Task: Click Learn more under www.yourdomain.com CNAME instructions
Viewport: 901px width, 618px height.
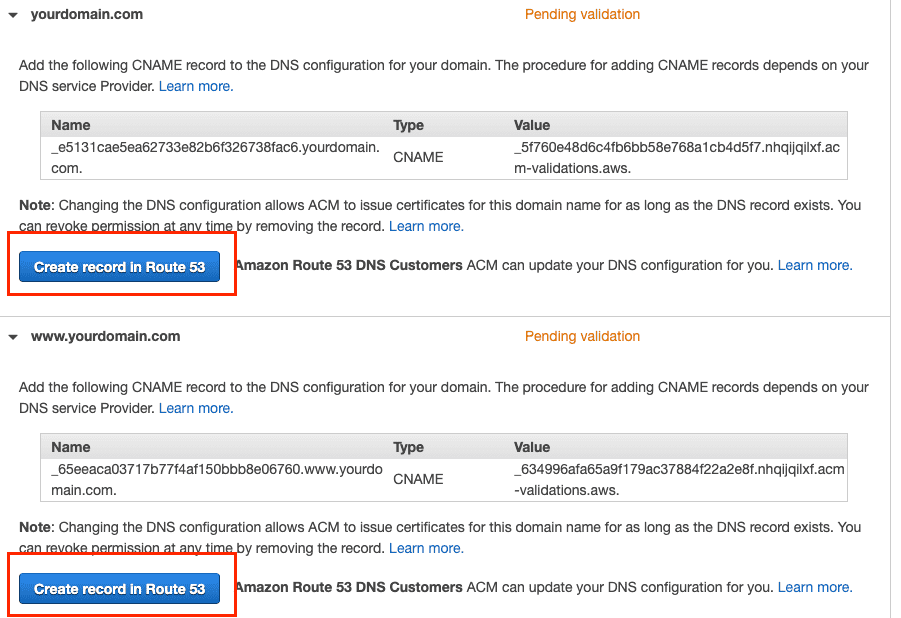Action: tap(195, 408)
